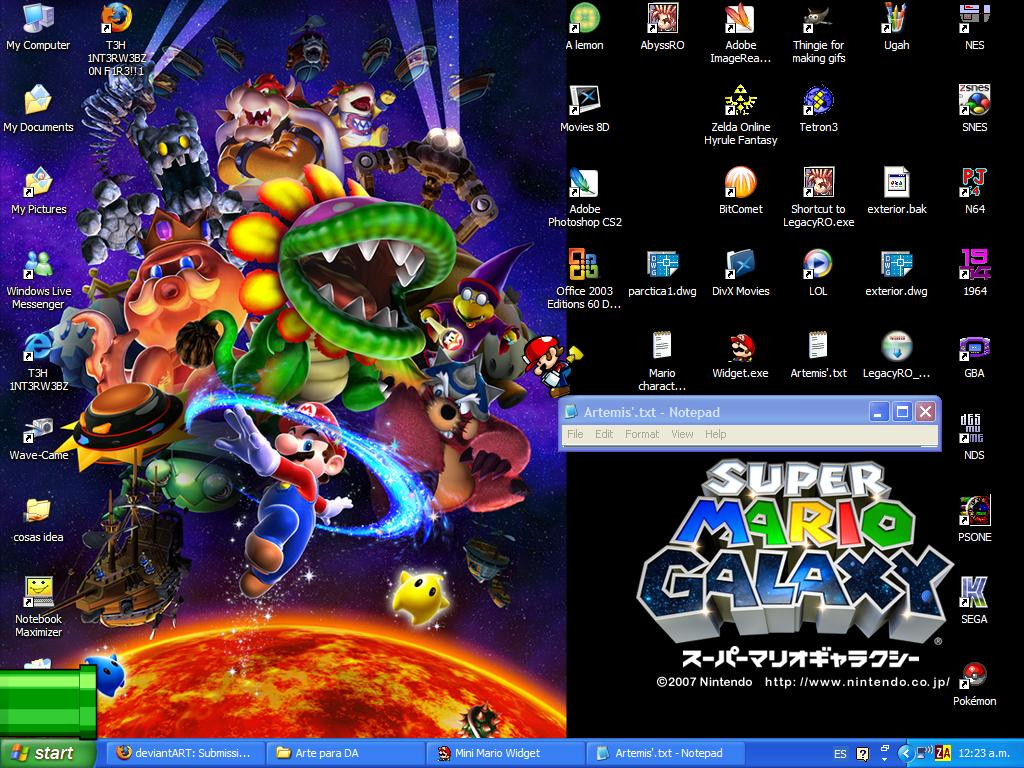
Task: Click the ES language indicator
Action: [840, 754]
